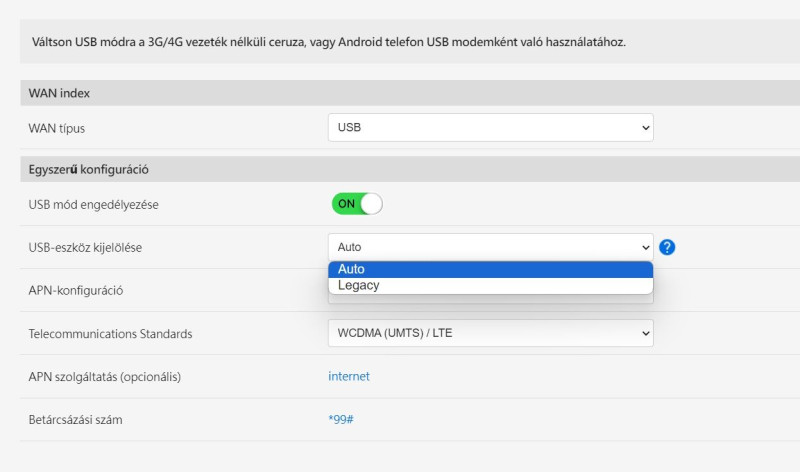
Task: Click the APN szolgáltatás (opcionális) label
Action: coord(105,377)
